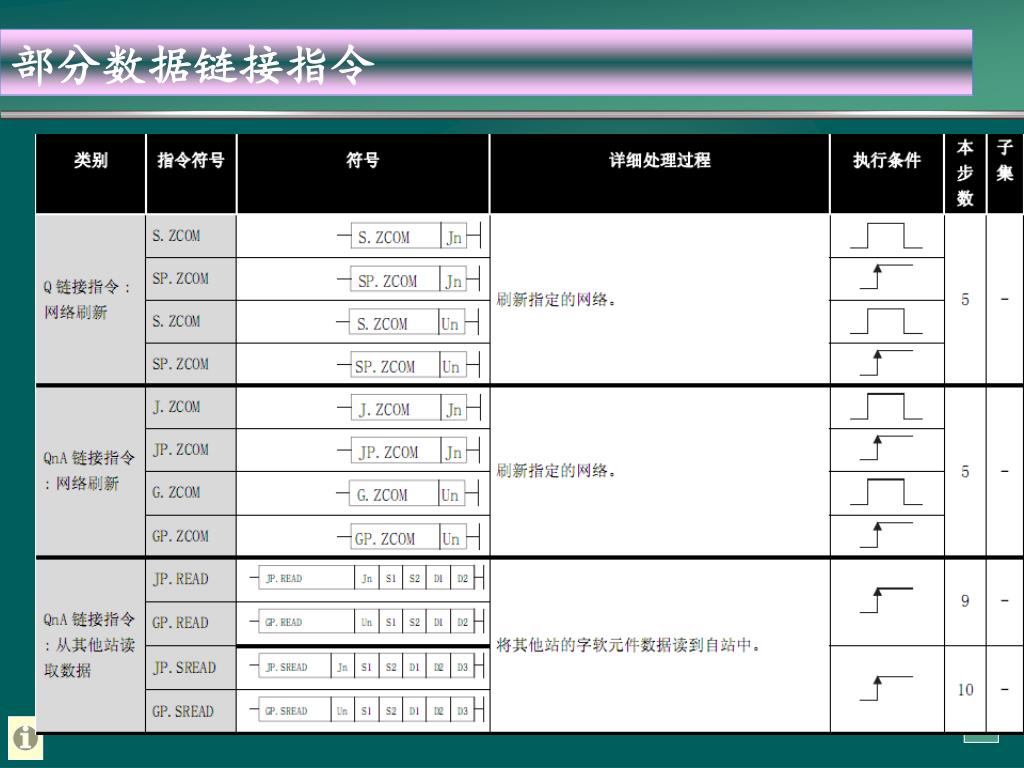Click the rising-edge symbol in the SP.ZCOM Jn row

pyautogui.click(x=886, y=277)
